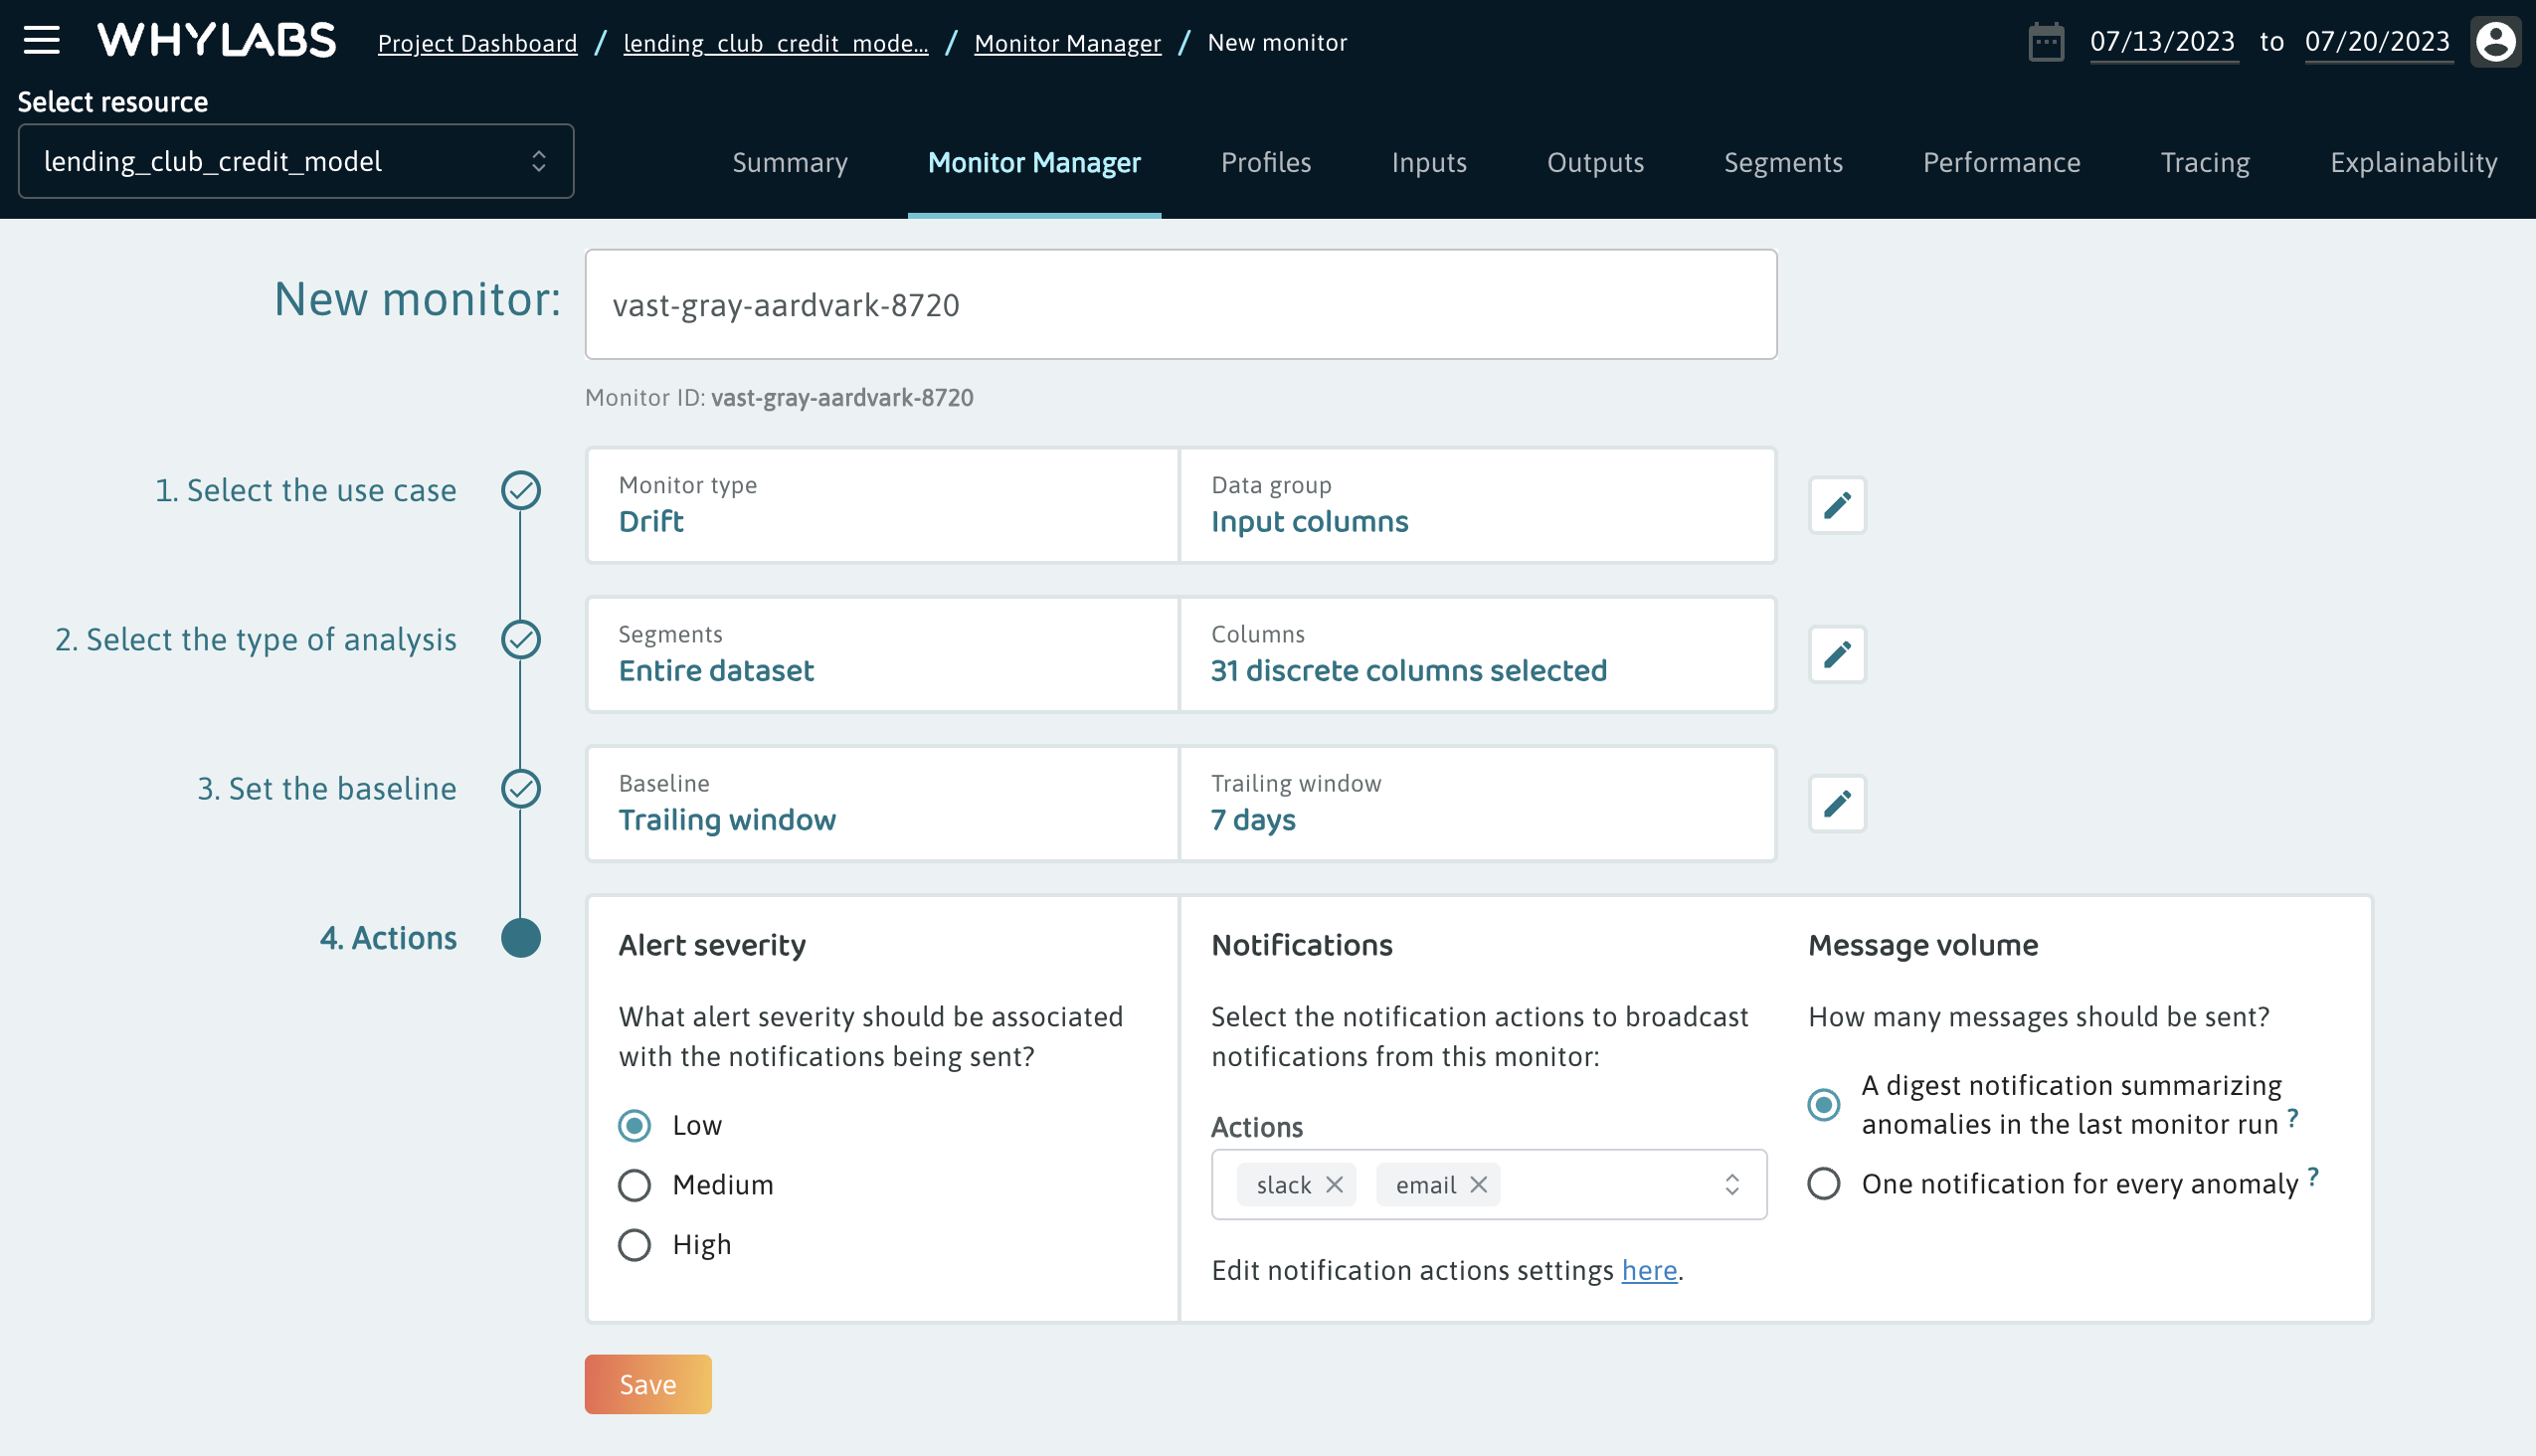2536x1456 pixels.
Task: Open the hamburger navigation menu
Action: click(x=41, y=41)
